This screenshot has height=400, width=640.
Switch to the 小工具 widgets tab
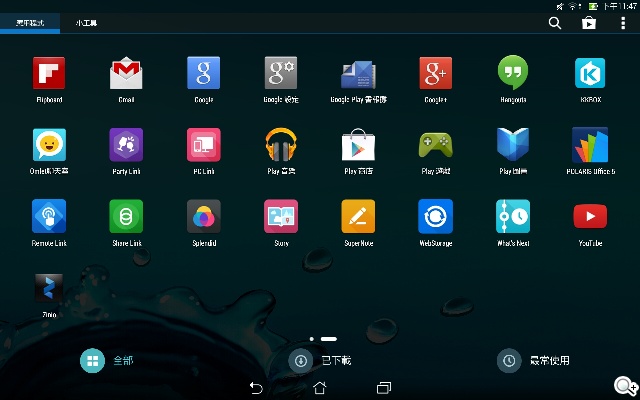[x=86, y=22]
